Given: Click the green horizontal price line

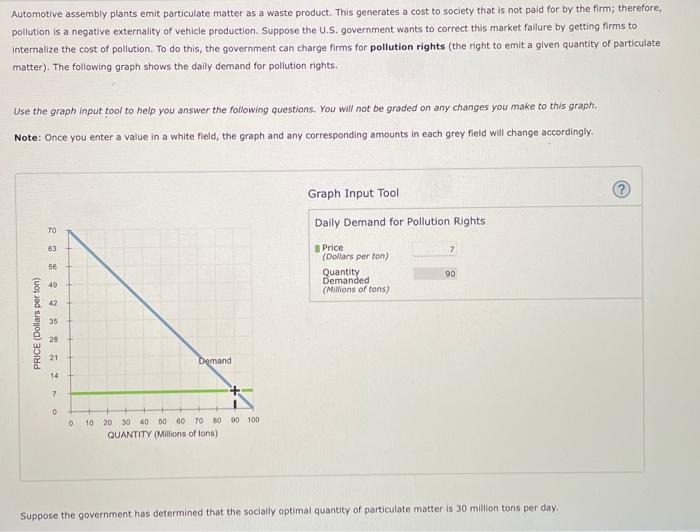Looking at the screenshot, I should [x=152, y=392].
